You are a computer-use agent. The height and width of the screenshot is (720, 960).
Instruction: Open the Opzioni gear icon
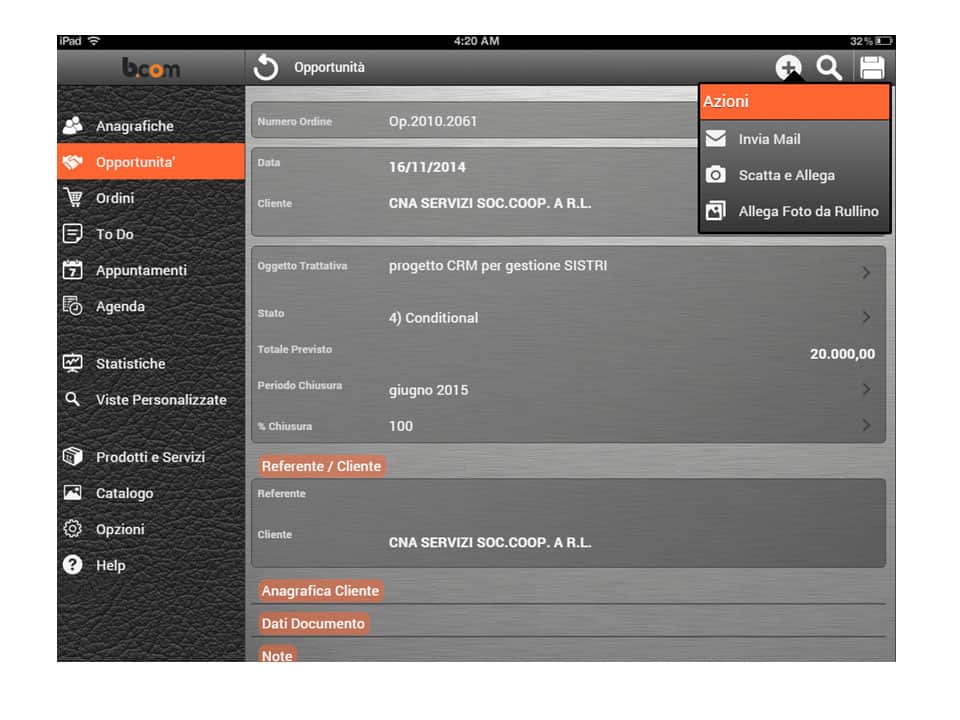coord(72,529)
